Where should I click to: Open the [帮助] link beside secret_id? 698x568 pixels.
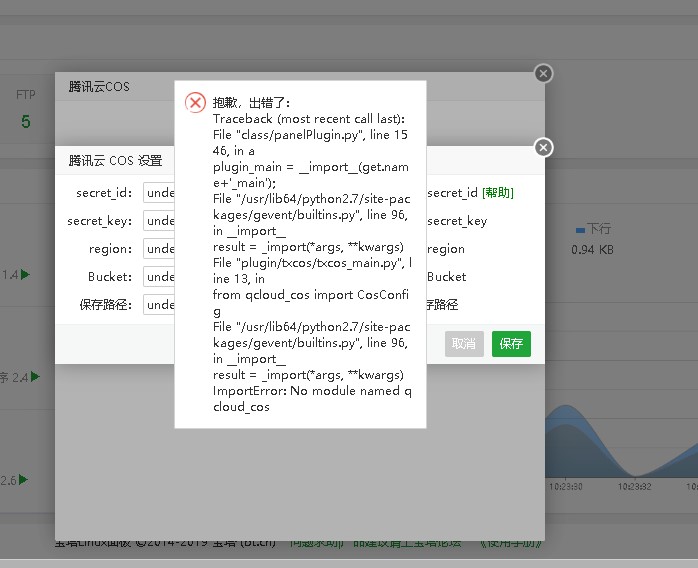[498, 193]
